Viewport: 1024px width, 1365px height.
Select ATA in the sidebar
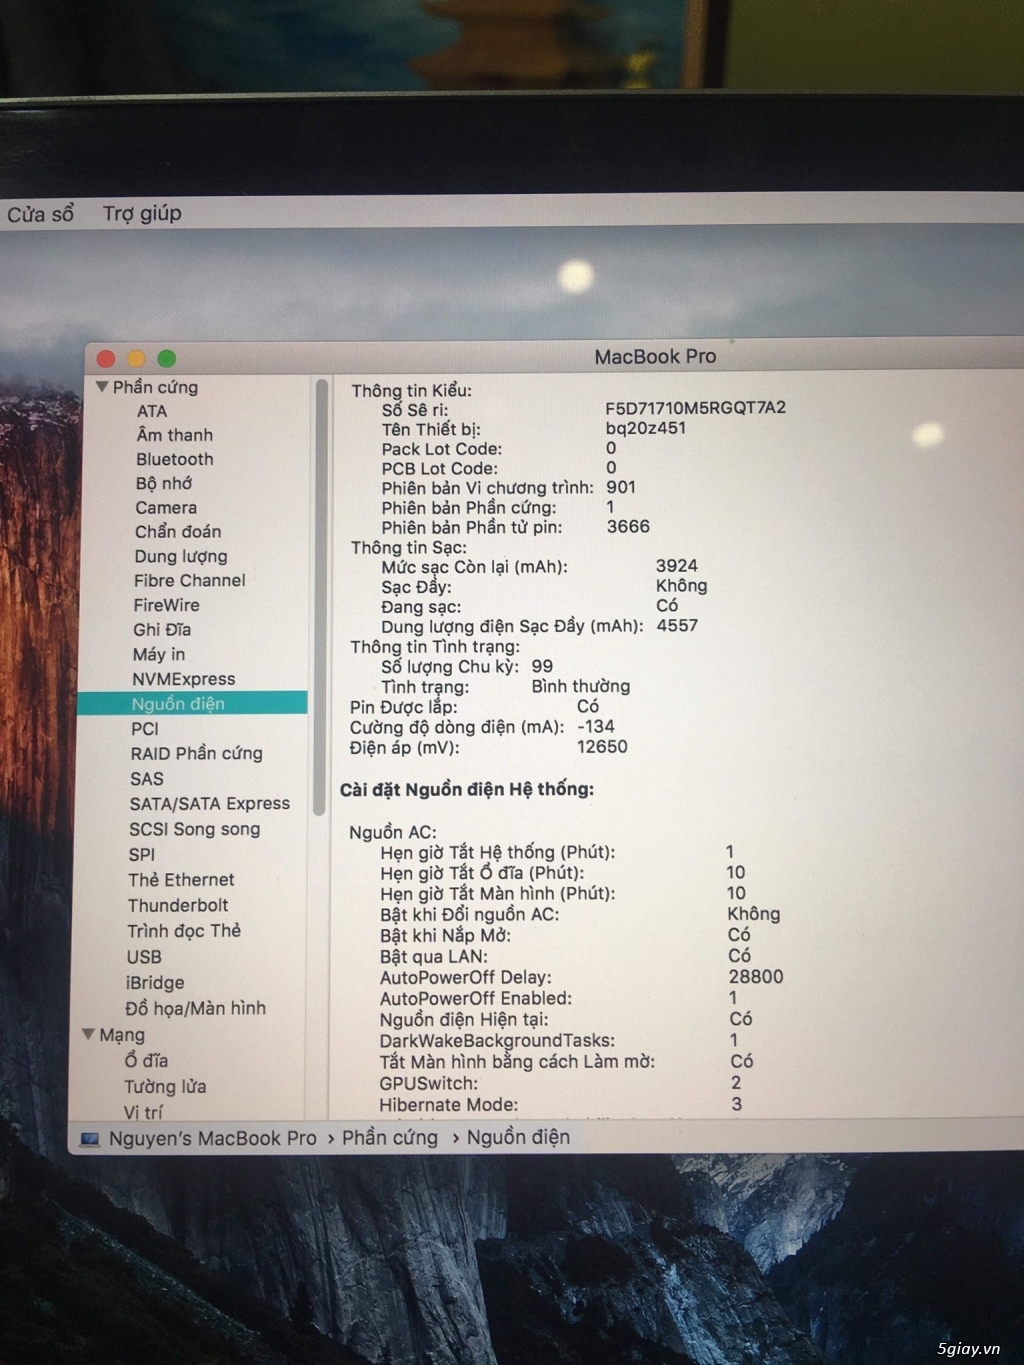tap(152, 411)
